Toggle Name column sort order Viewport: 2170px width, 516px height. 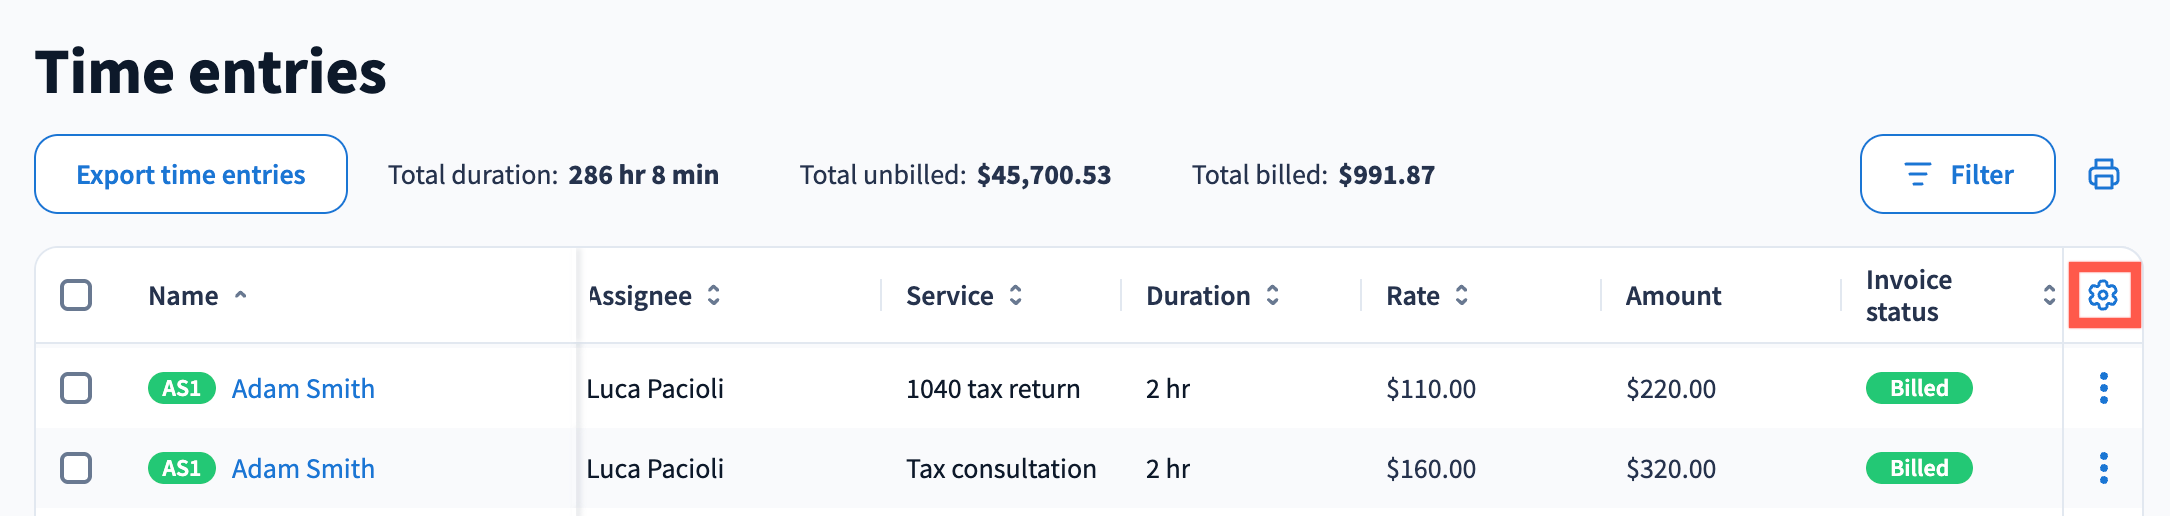[x=240, y=295]
